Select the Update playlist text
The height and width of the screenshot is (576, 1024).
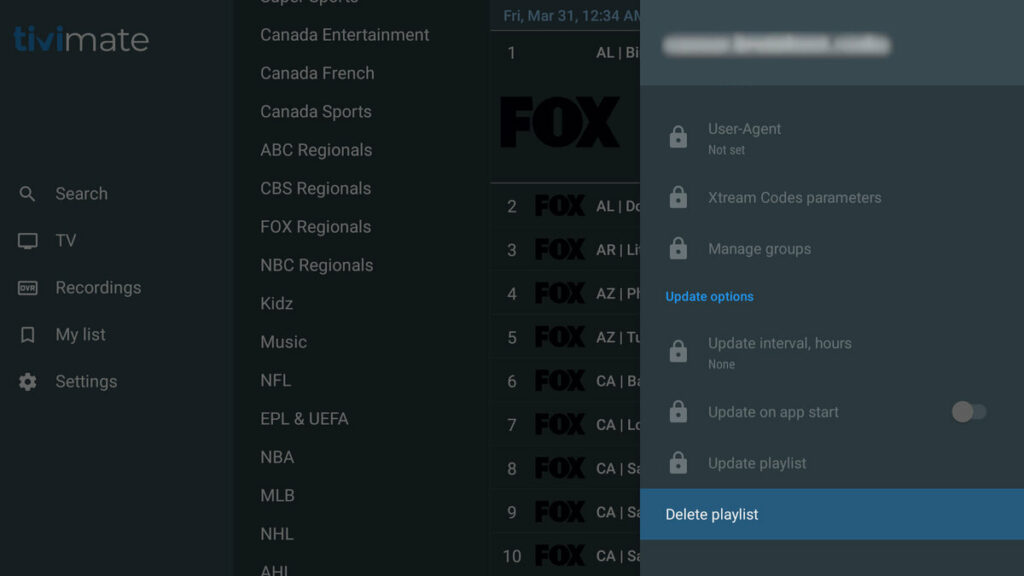(x=757, y=463)
